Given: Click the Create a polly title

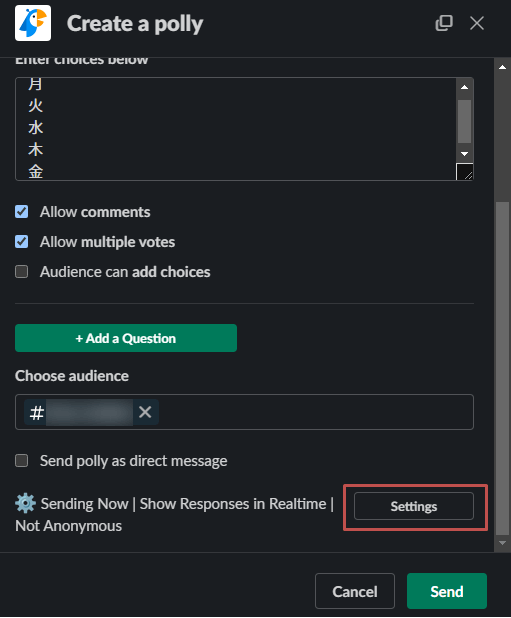Looking at the screenshot, I should 135,24.
